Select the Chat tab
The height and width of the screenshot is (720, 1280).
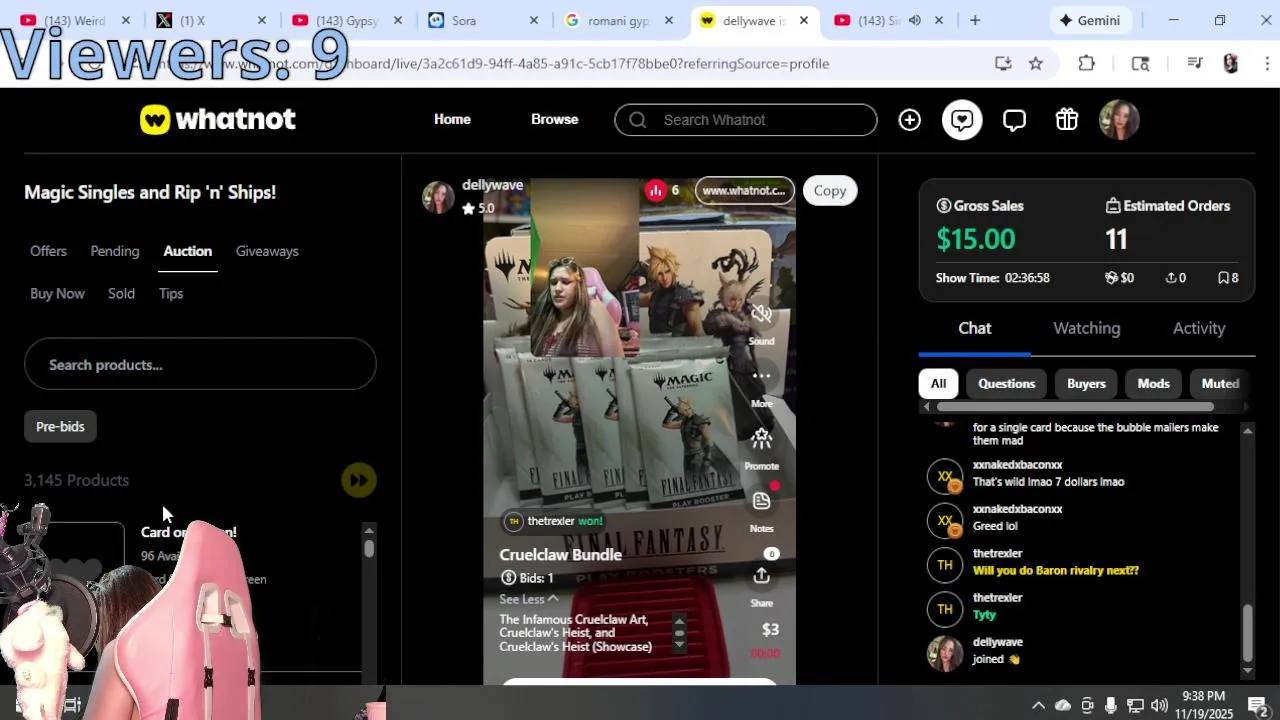tap(975, 328)
